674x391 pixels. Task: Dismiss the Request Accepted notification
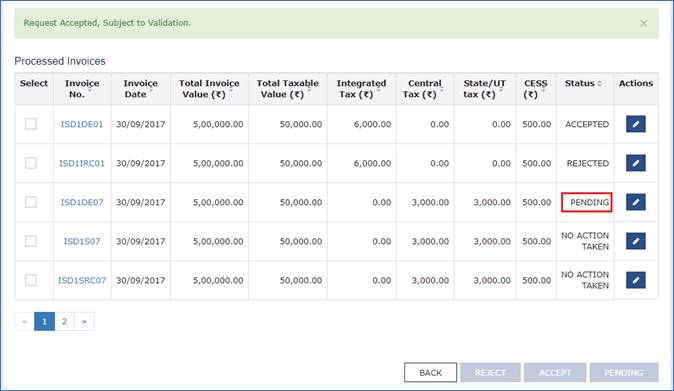pos(643,23)
